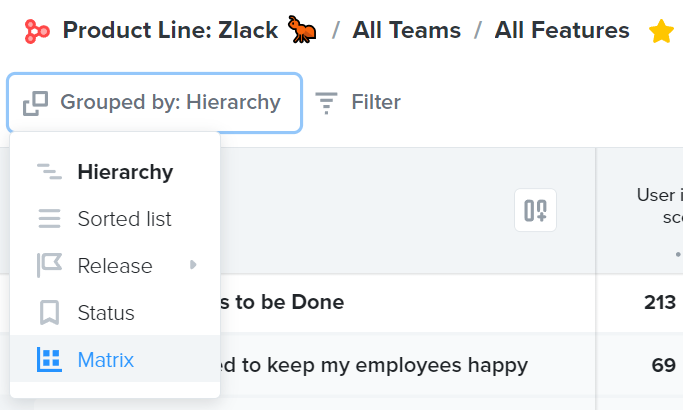Click the add column button
Viewport: 683px width, 410px height.
tap(535, 210)
